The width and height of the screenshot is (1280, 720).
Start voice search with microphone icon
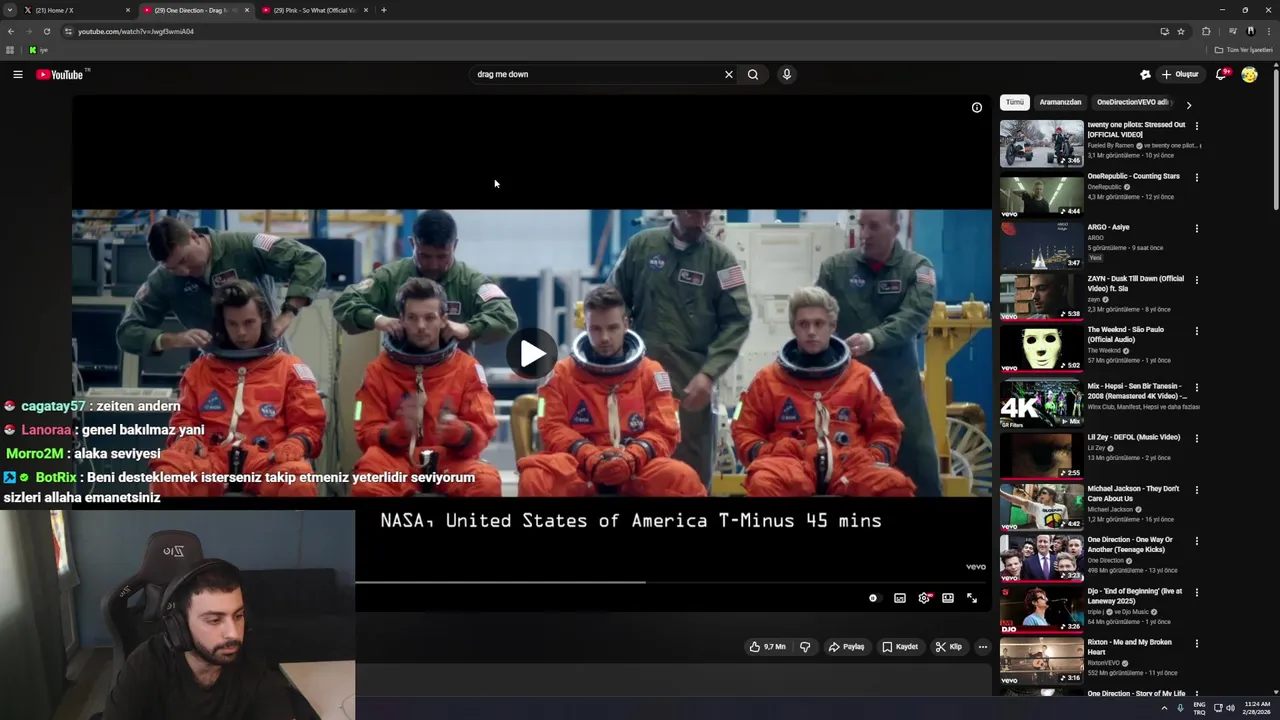[787, 74]
